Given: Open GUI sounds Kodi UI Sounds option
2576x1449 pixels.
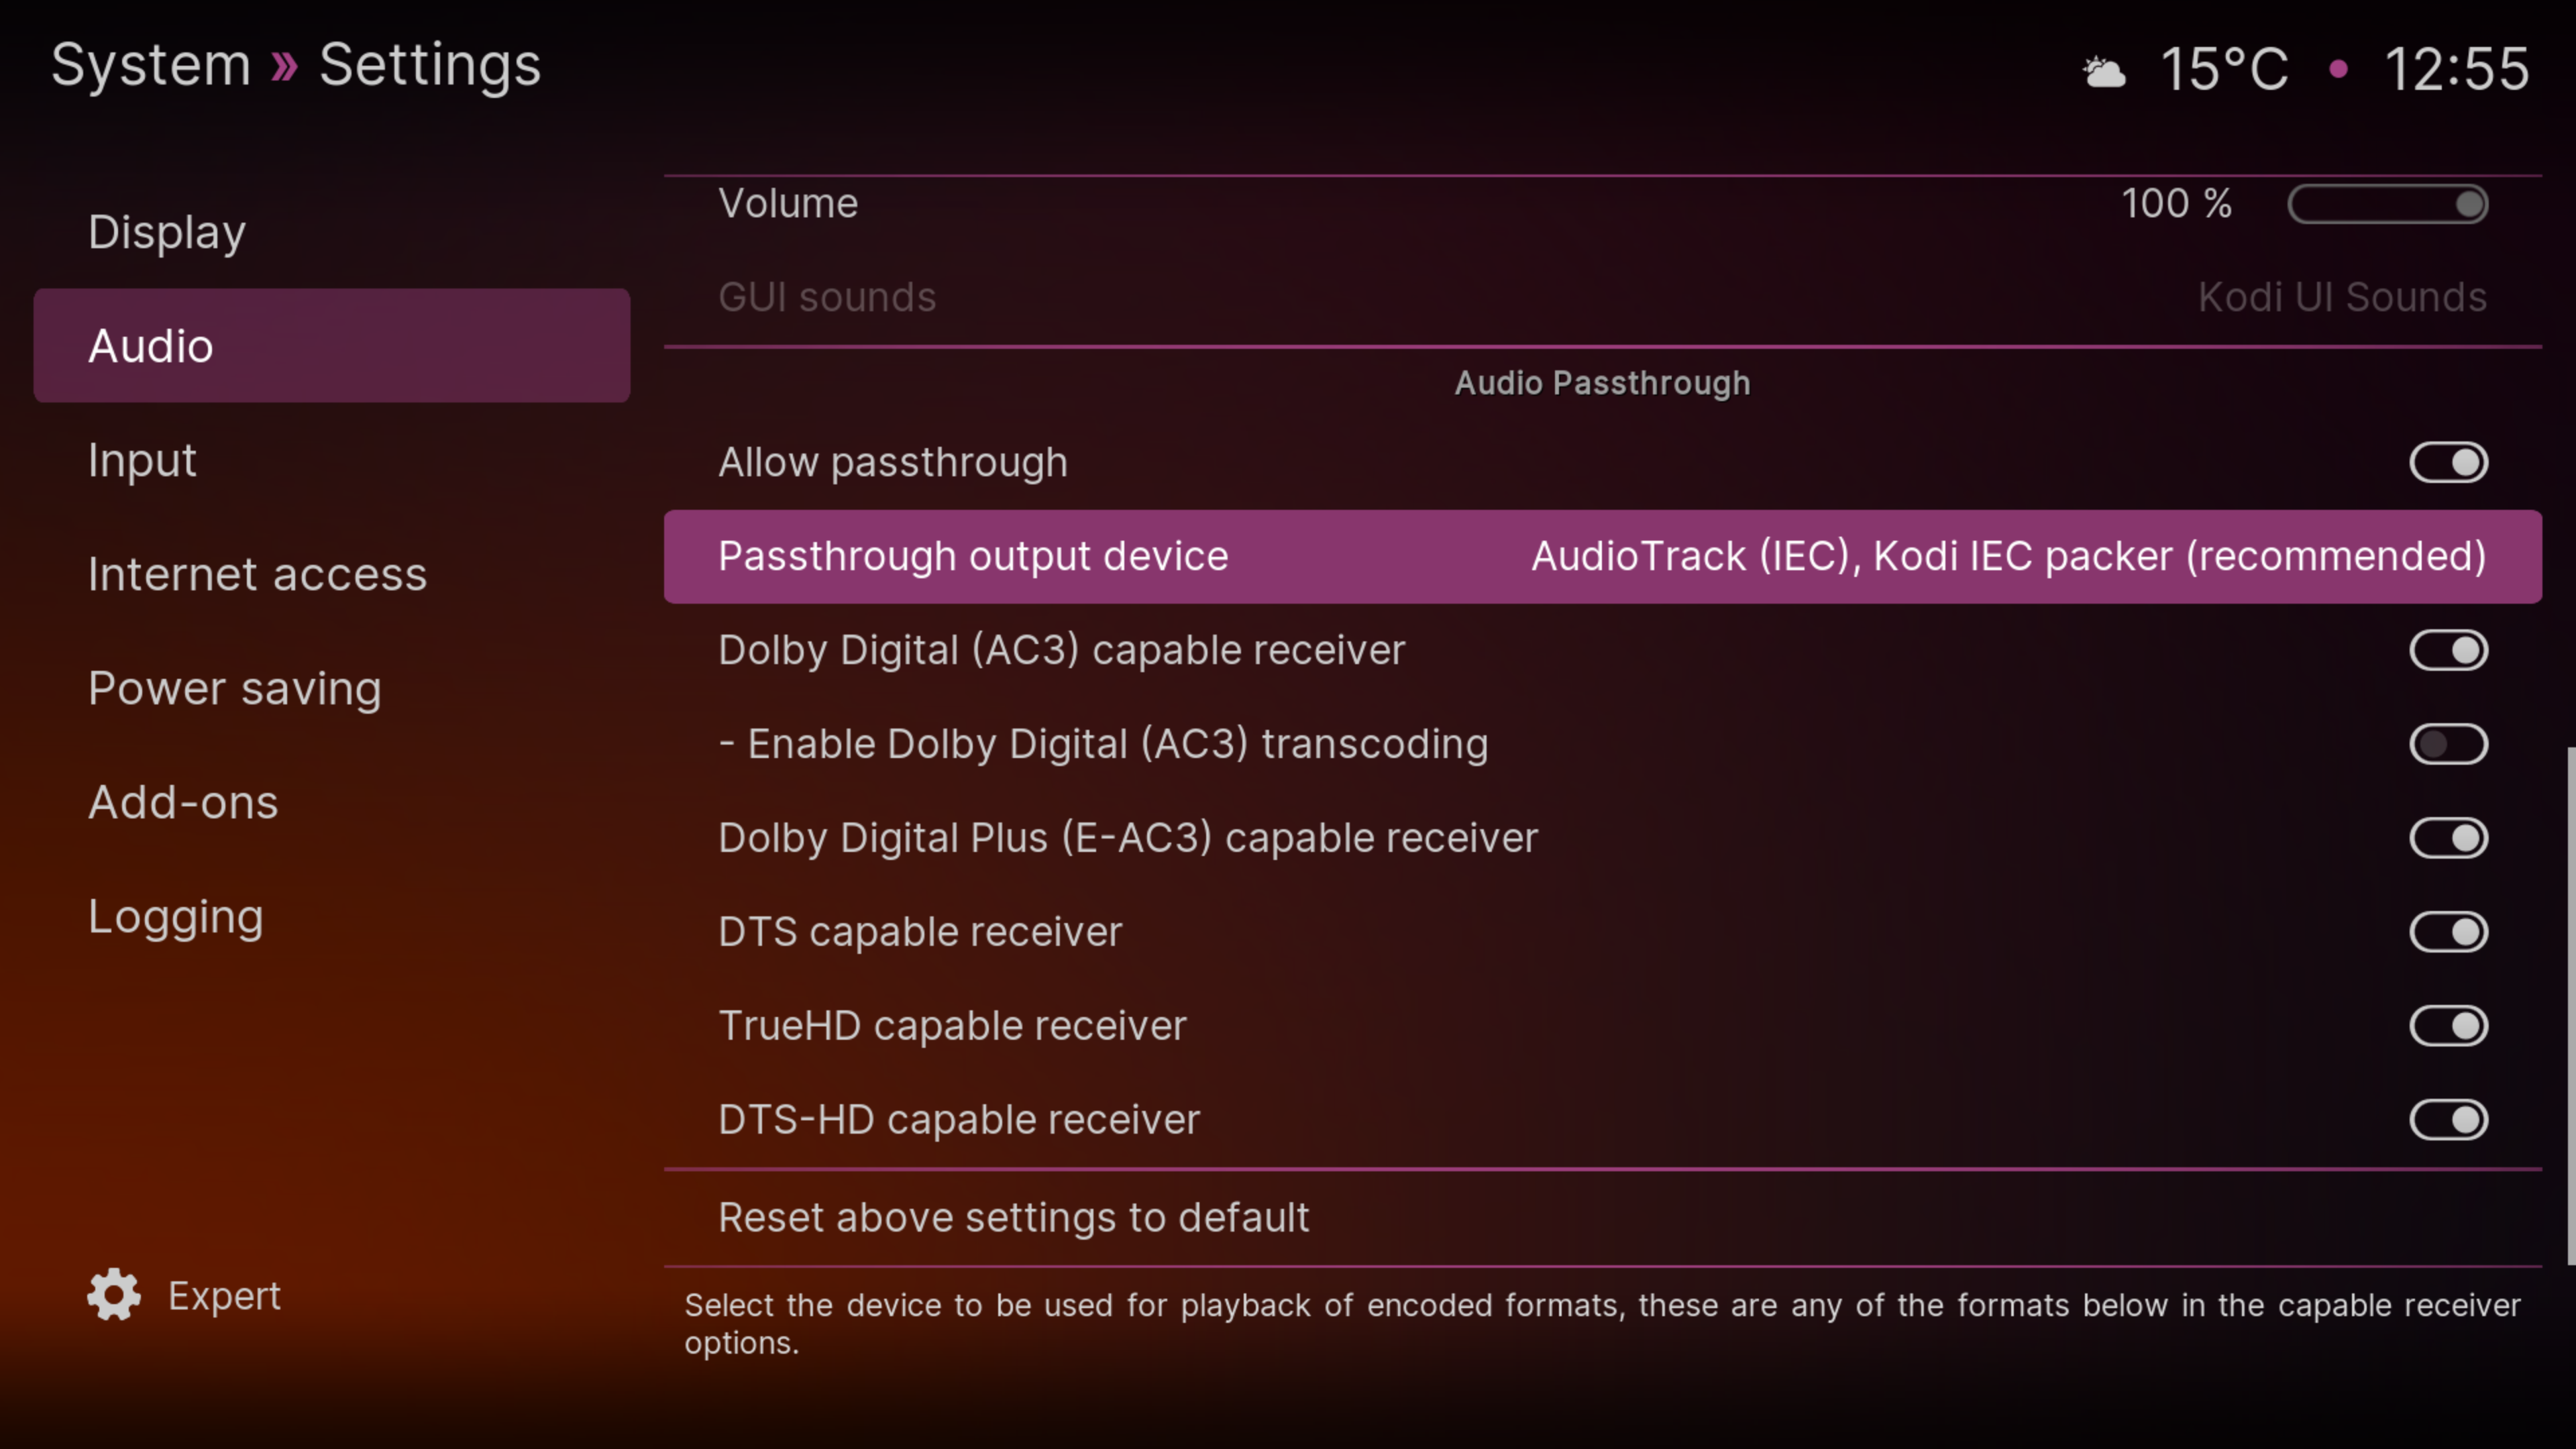Looking at the screenshot, I should 1602,297.
